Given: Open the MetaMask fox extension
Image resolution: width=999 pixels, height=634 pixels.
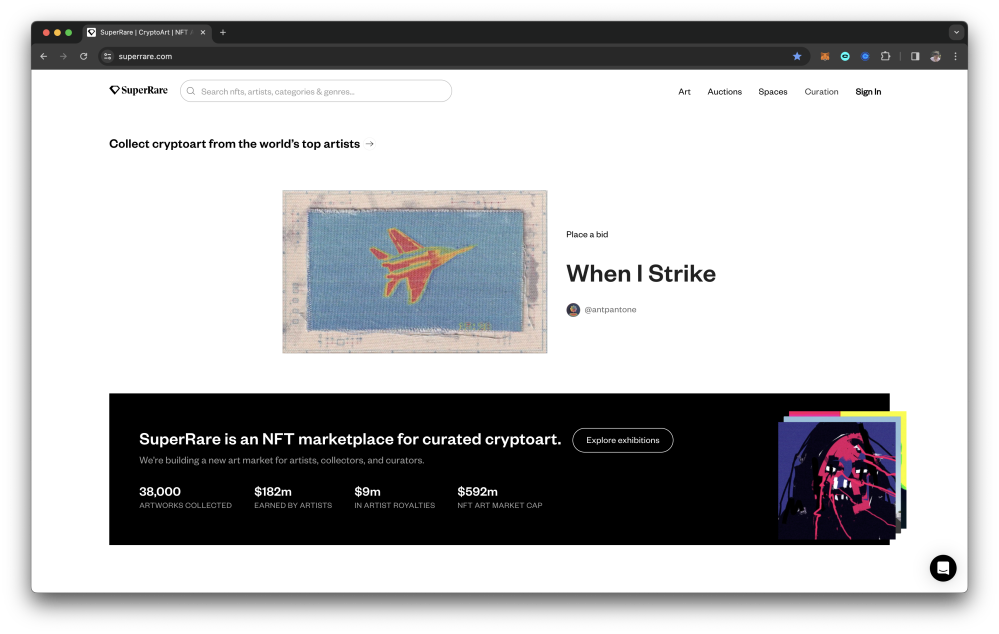Looking at the screenshot, I should click(824, 56).
